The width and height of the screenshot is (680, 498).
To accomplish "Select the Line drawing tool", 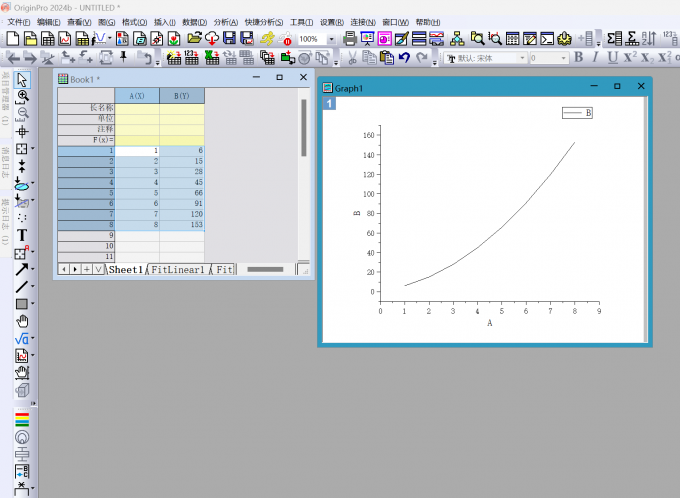I will pos(21,287).
